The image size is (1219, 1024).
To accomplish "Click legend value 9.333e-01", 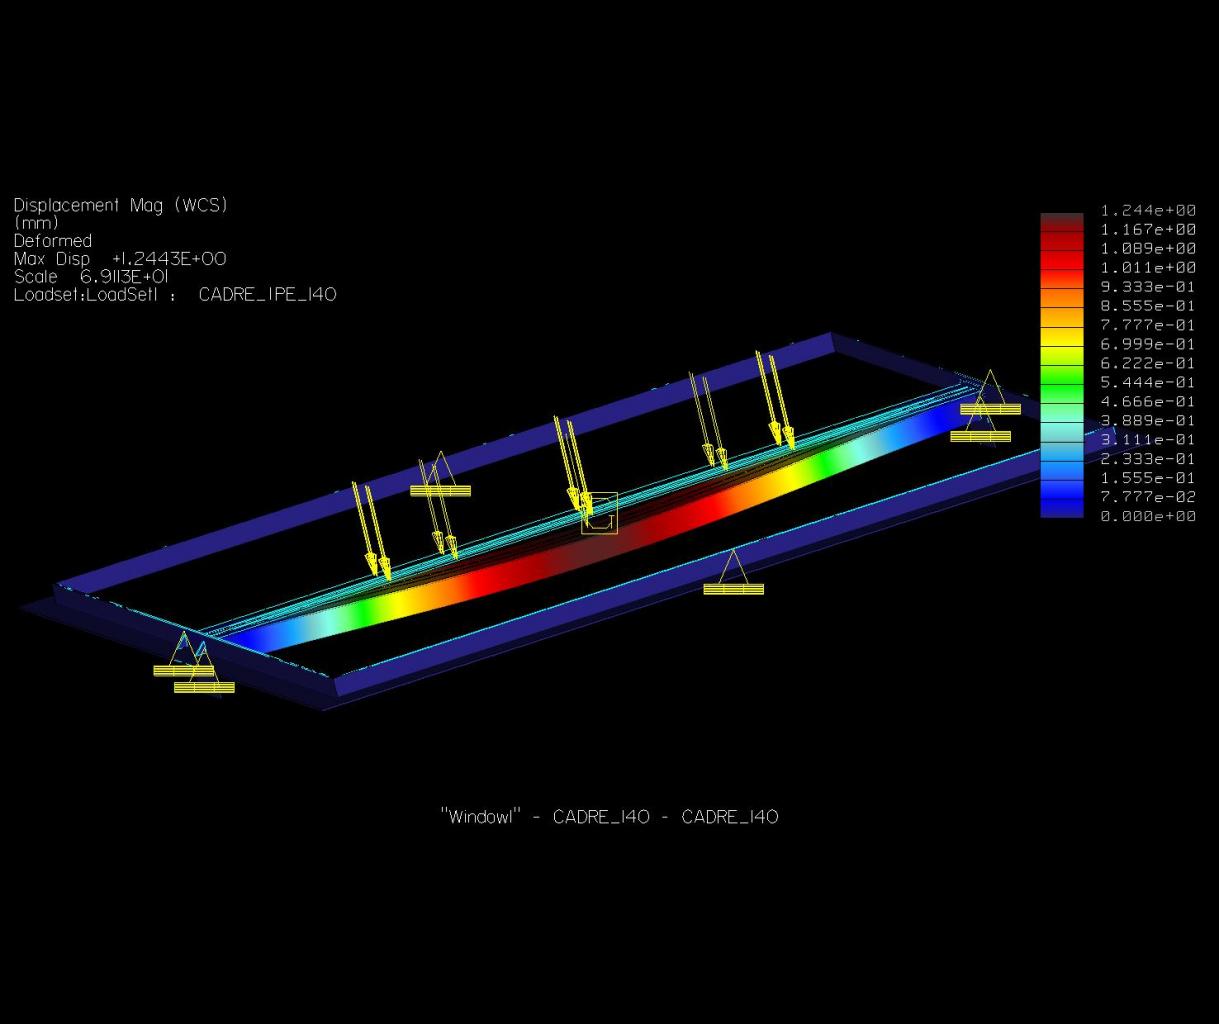I will tap(1148, 287).
